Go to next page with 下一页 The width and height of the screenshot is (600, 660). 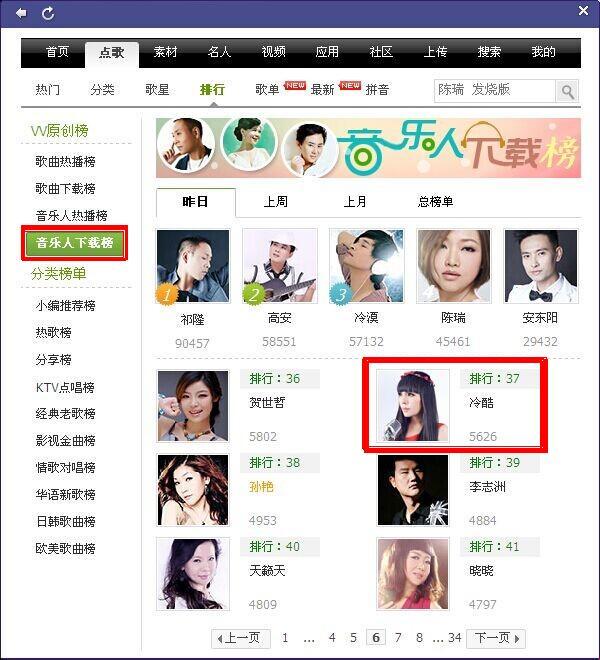tap(498, 638)
